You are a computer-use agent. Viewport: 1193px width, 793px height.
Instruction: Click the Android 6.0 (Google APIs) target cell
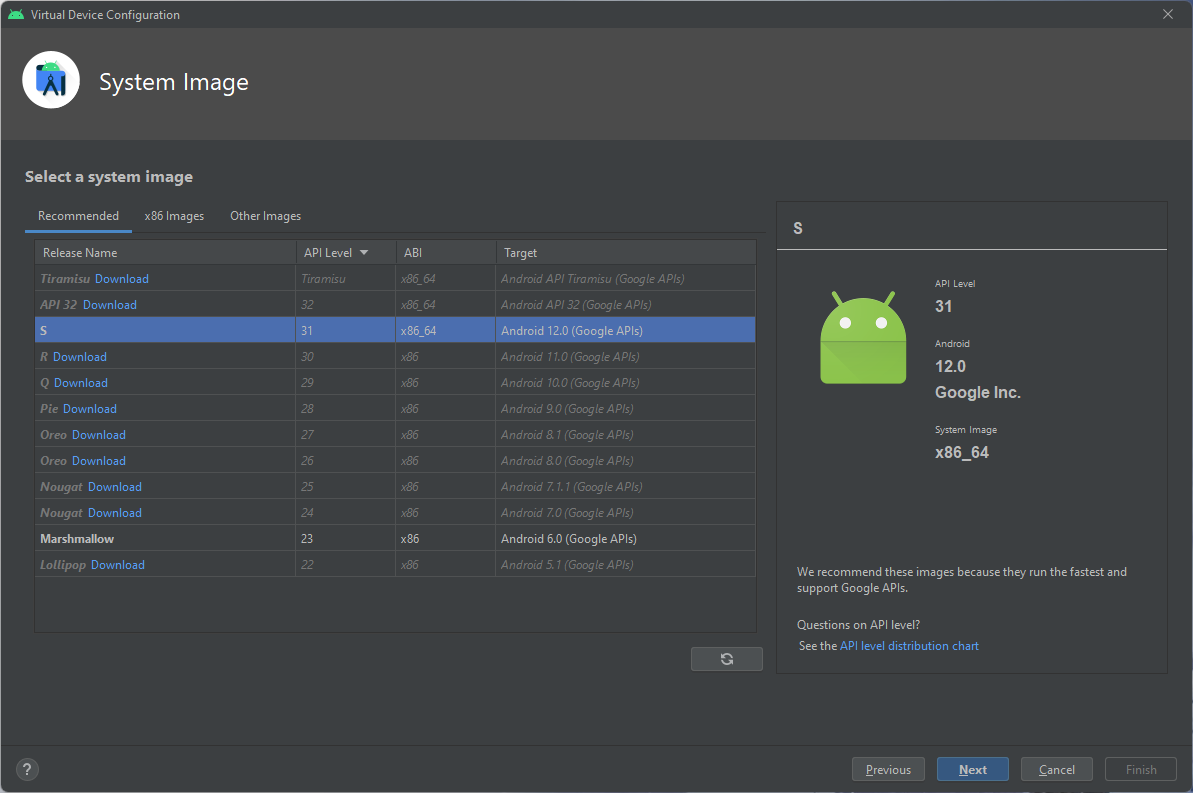point(625,539)
